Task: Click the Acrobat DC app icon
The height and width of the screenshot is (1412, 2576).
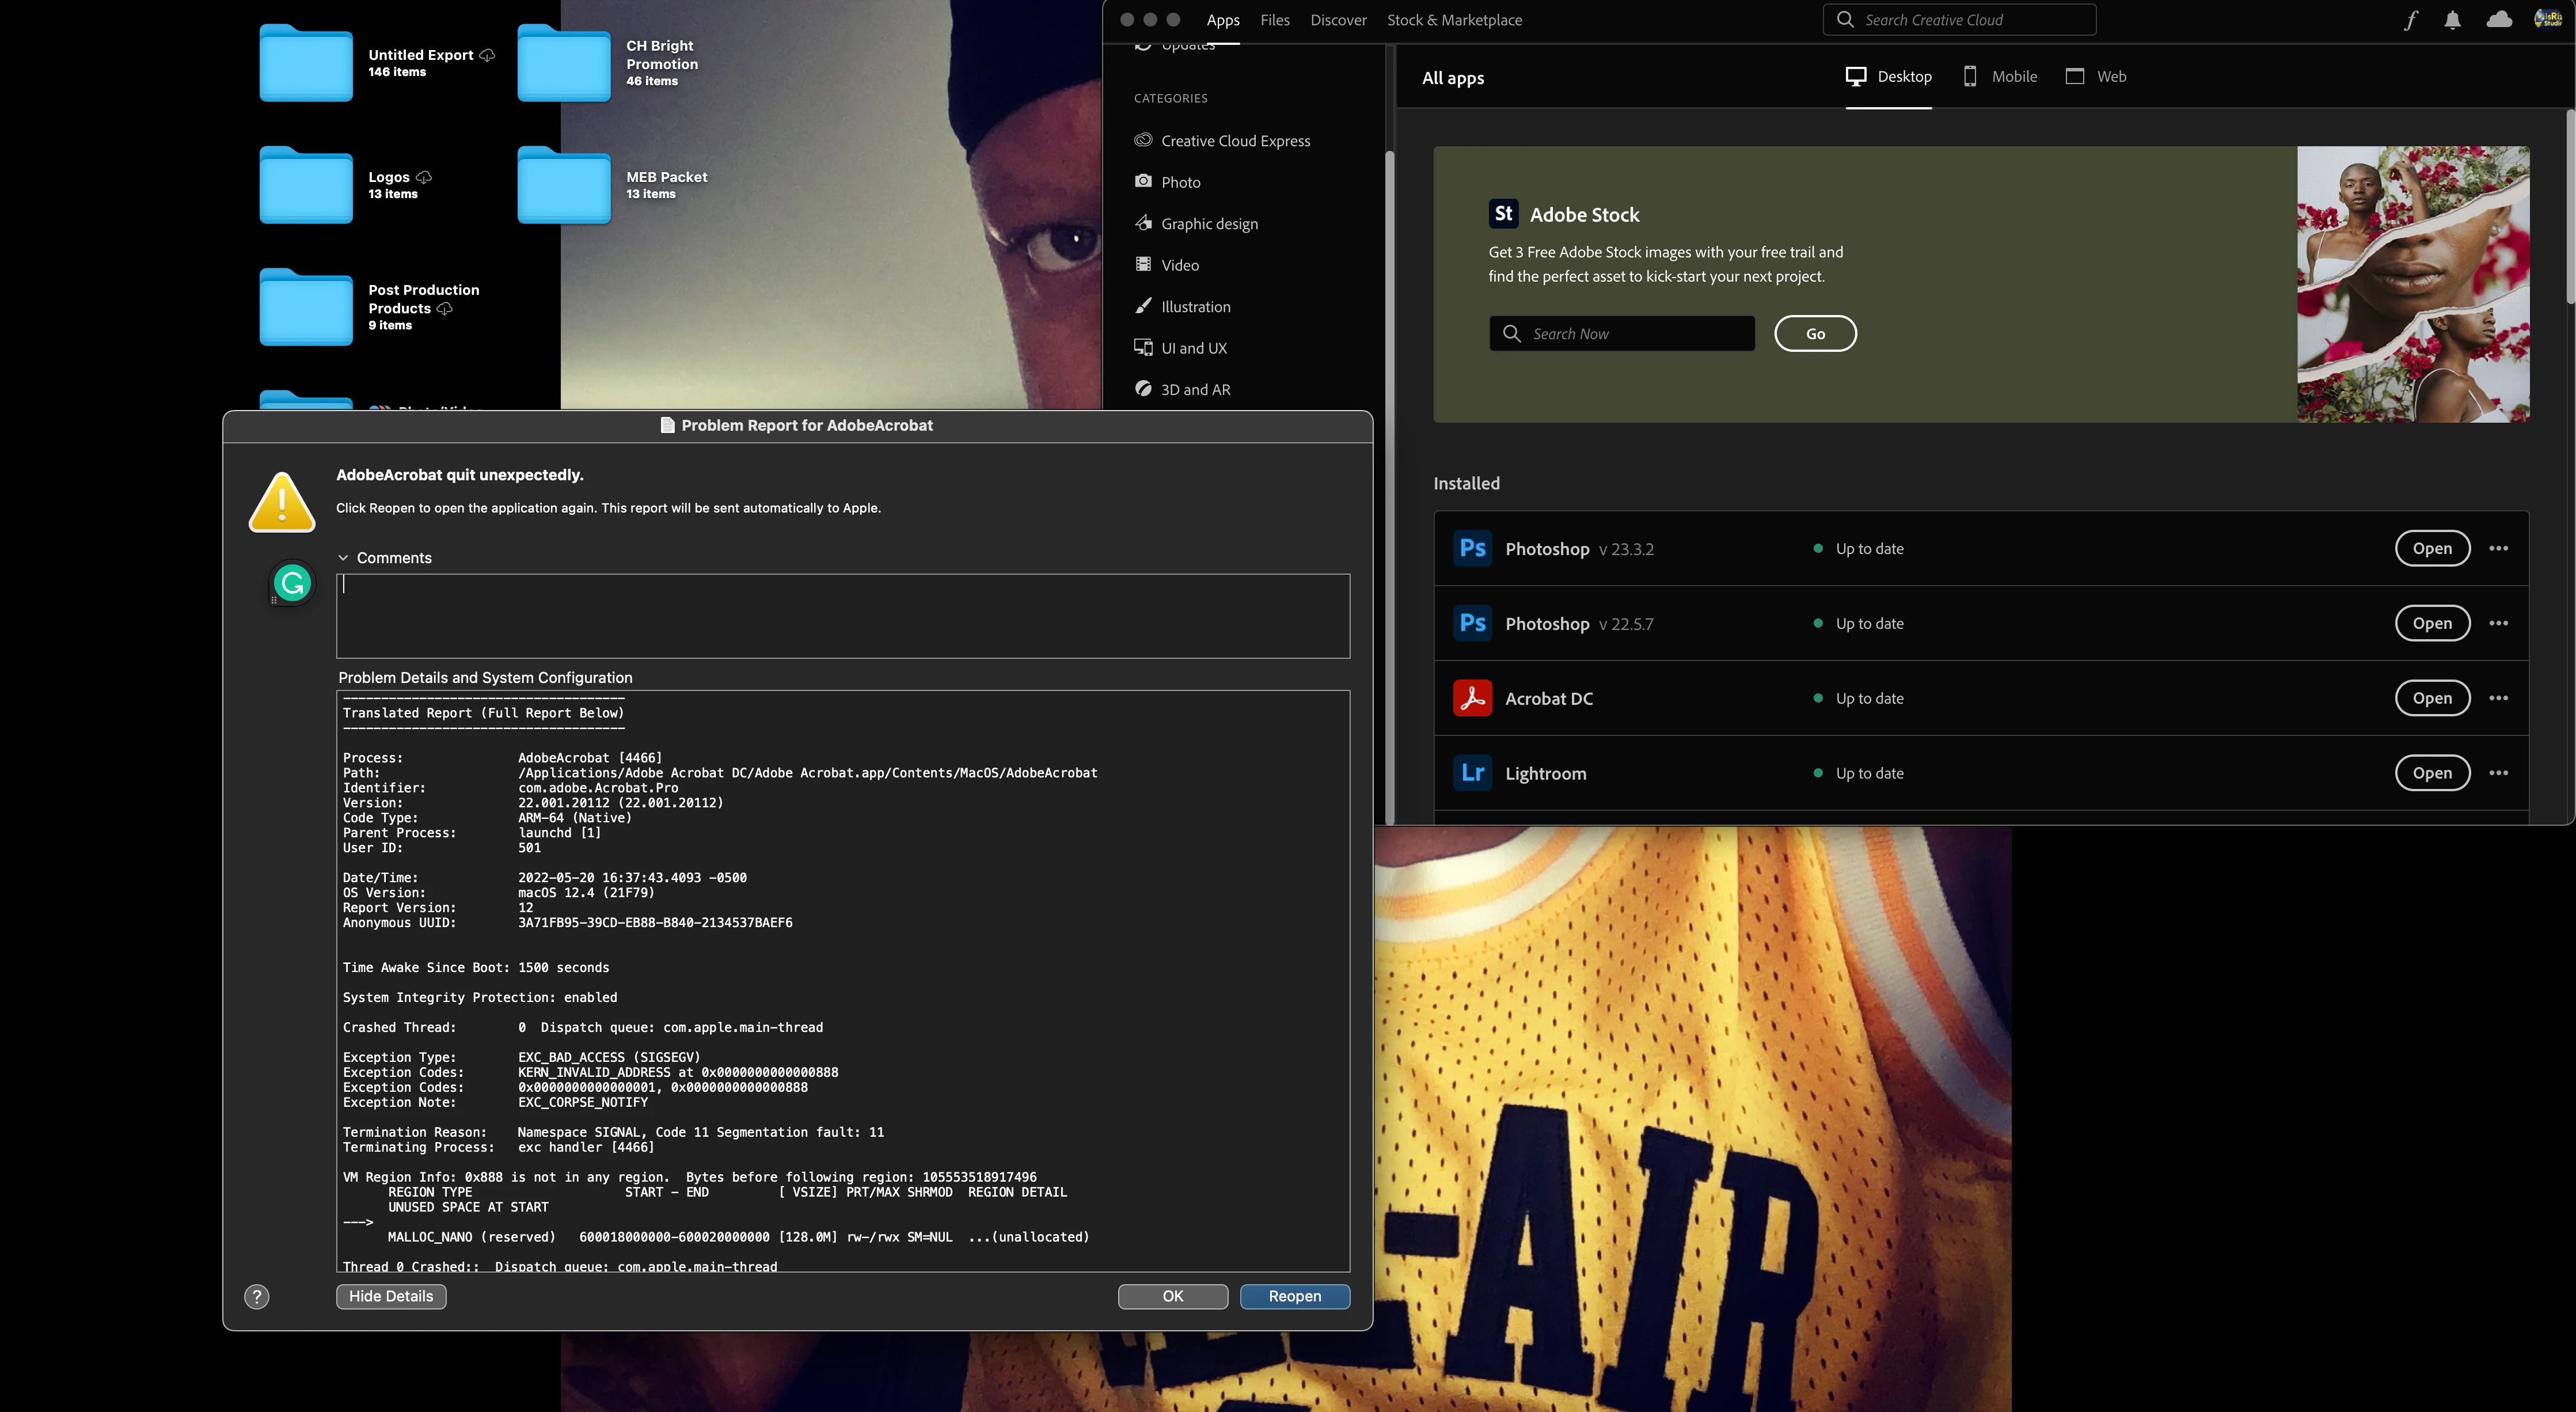Action: 1472,698
